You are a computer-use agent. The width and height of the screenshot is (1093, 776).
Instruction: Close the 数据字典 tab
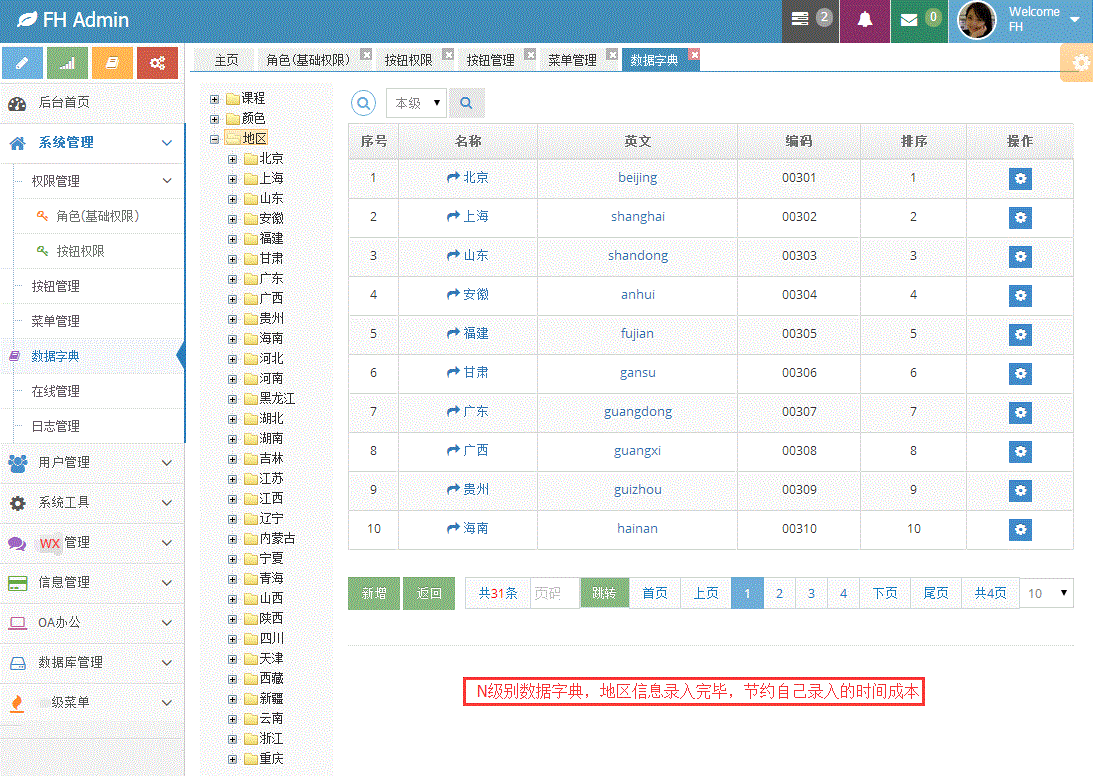click(694, 54)
